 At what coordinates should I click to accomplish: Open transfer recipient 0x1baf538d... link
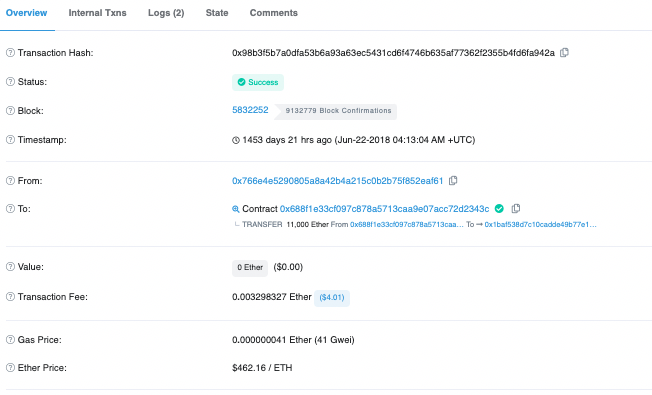tap(541, 225)
